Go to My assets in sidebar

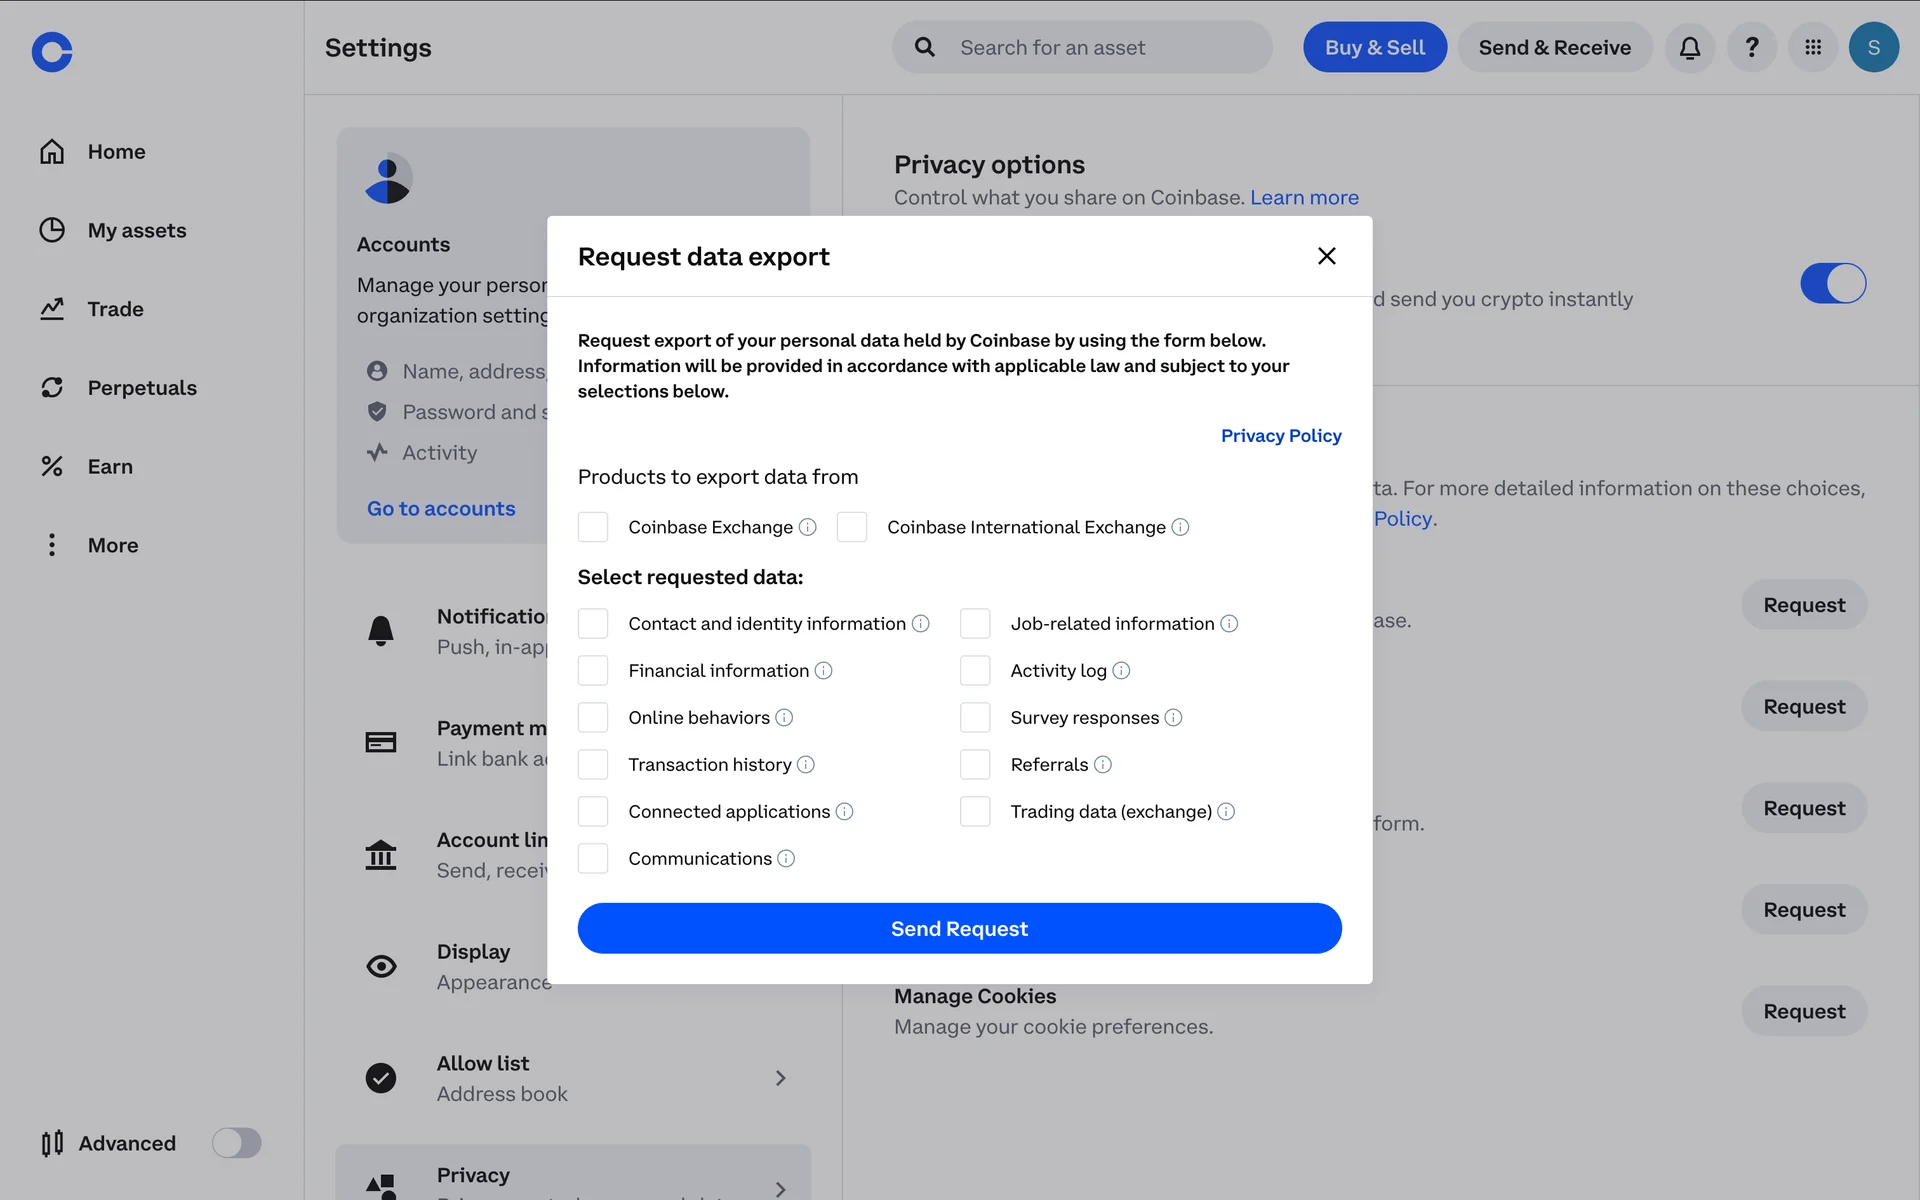[136, 230]
